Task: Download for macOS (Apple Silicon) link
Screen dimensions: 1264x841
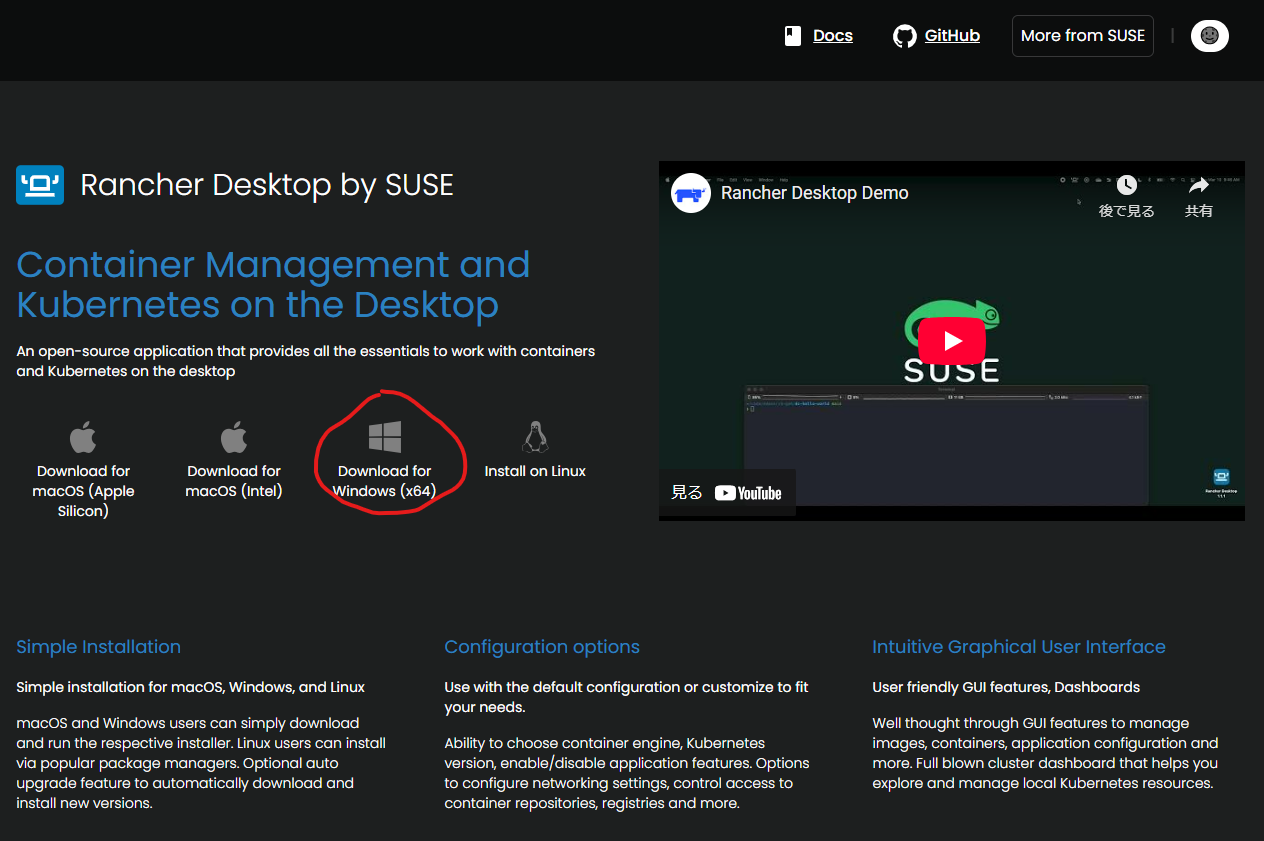Action: point(84,491)
